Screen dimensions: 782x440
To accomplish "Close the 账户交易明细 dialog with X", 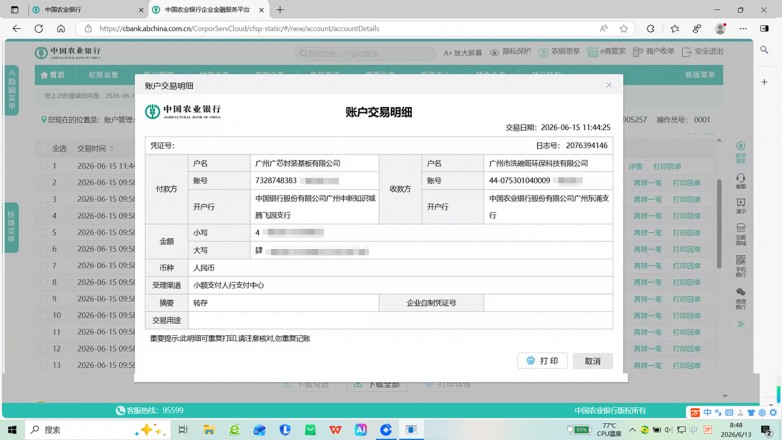I will tap(609, 85).
